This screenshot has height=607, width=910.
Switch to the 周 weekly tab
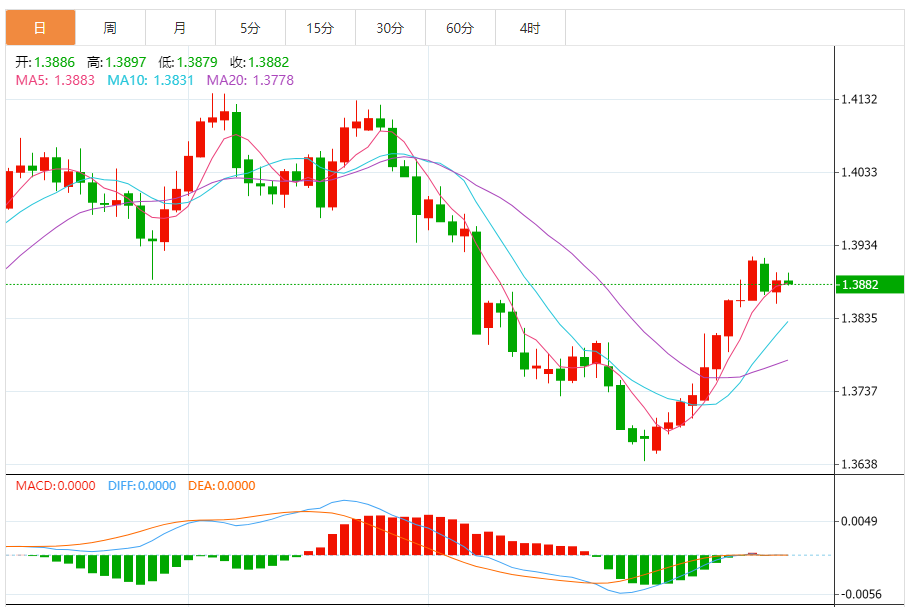110,28
